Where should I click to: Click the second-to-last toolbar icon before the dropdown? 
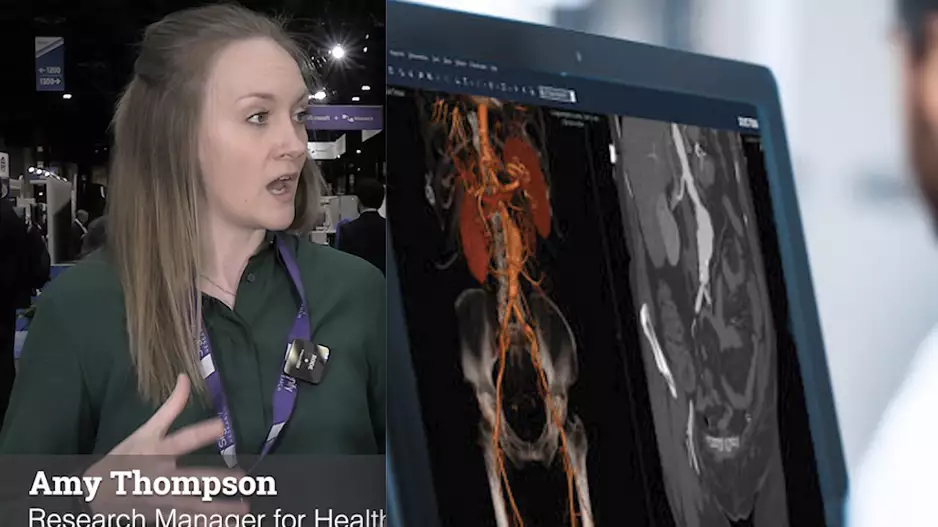(521, 90)
